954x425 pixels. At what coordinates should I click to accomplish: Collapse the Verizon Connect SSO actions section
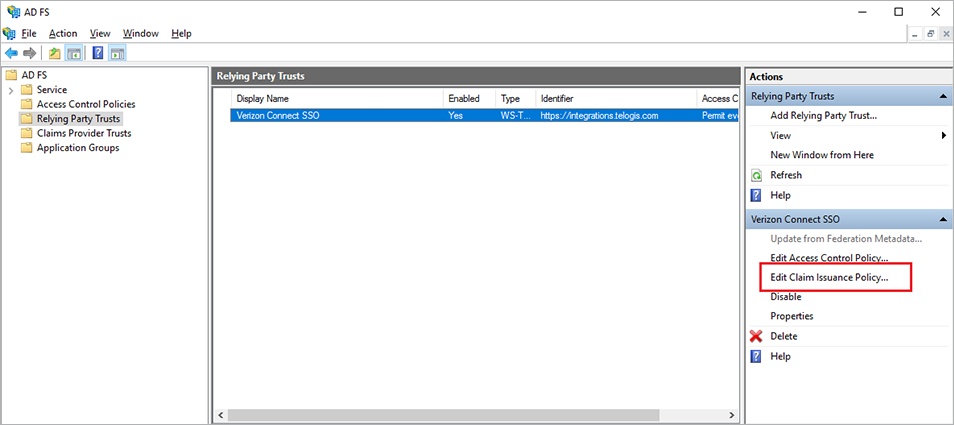click(942, 219)
